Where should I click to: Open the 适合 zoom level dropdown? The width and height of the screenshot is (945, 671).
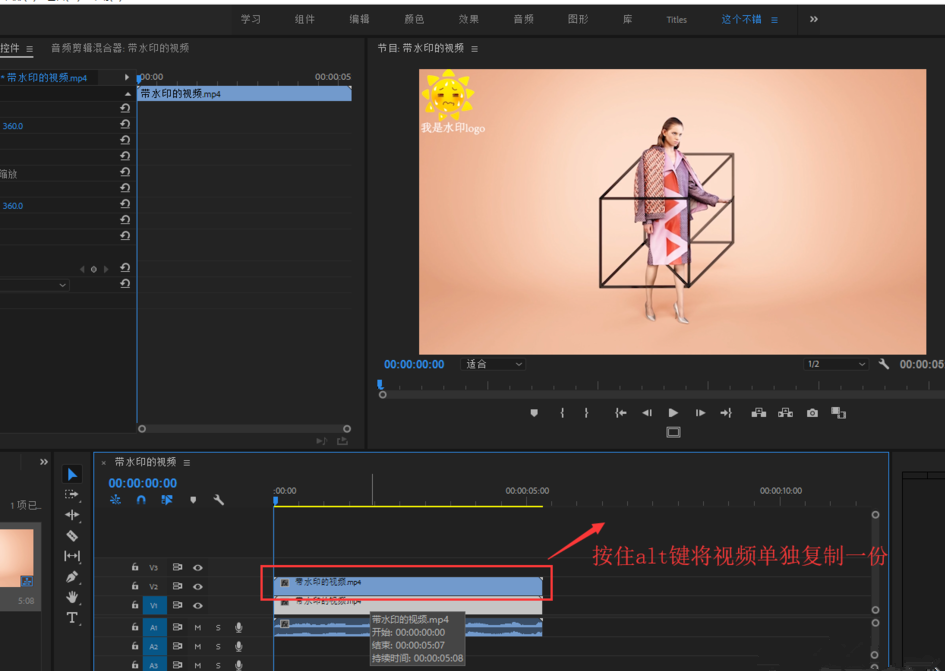pyautogui.click(x=494, y=365)
